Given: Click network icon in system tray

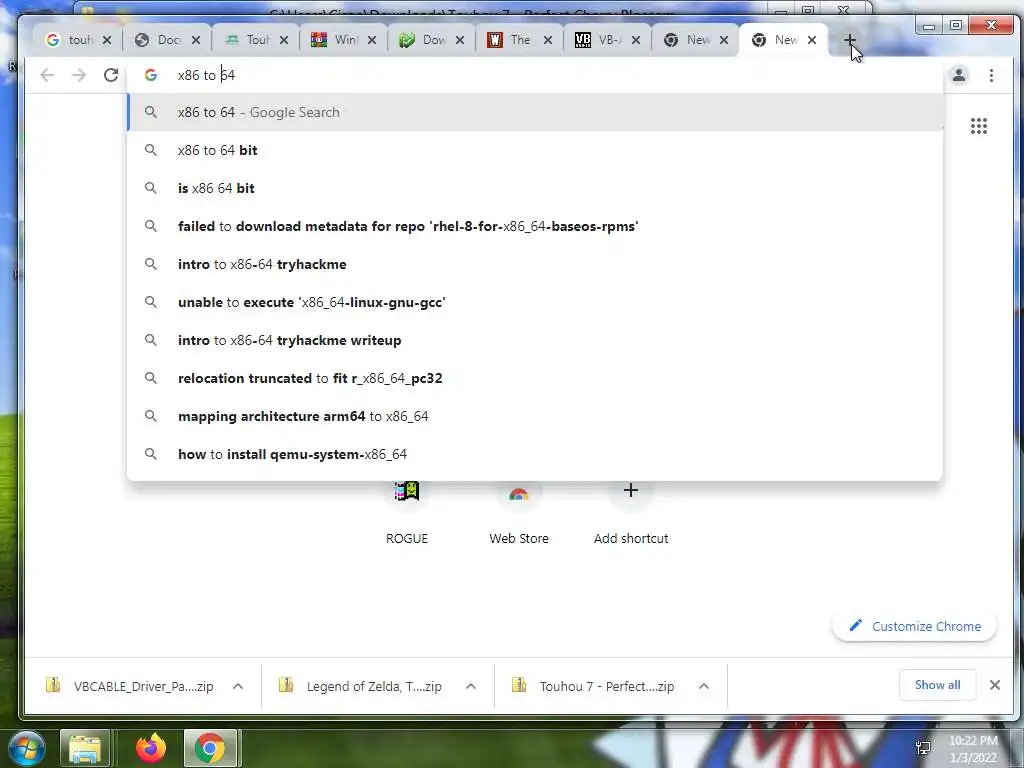Looking at the screenshot, I should tap(923, 748).
